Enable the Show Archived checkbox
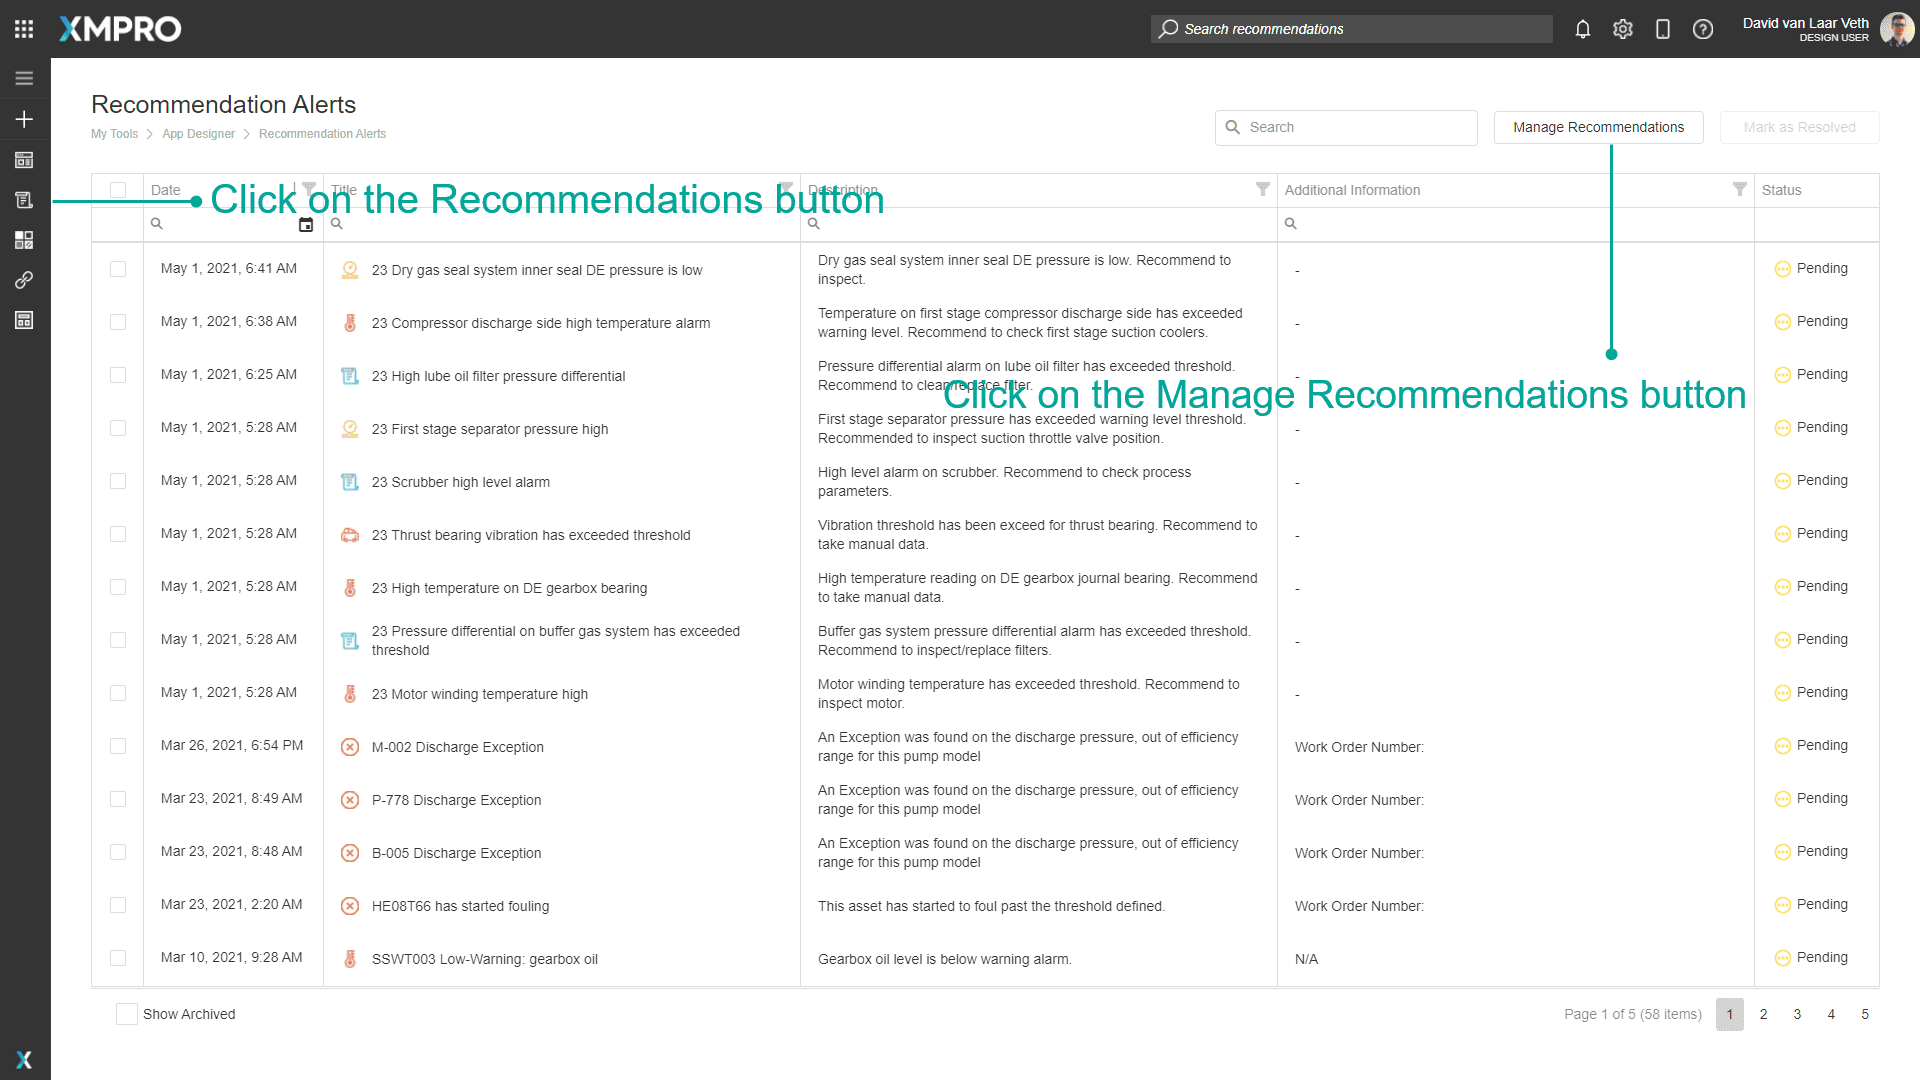This screenshot has height=1080, width=1920. tap(127, 1014)
